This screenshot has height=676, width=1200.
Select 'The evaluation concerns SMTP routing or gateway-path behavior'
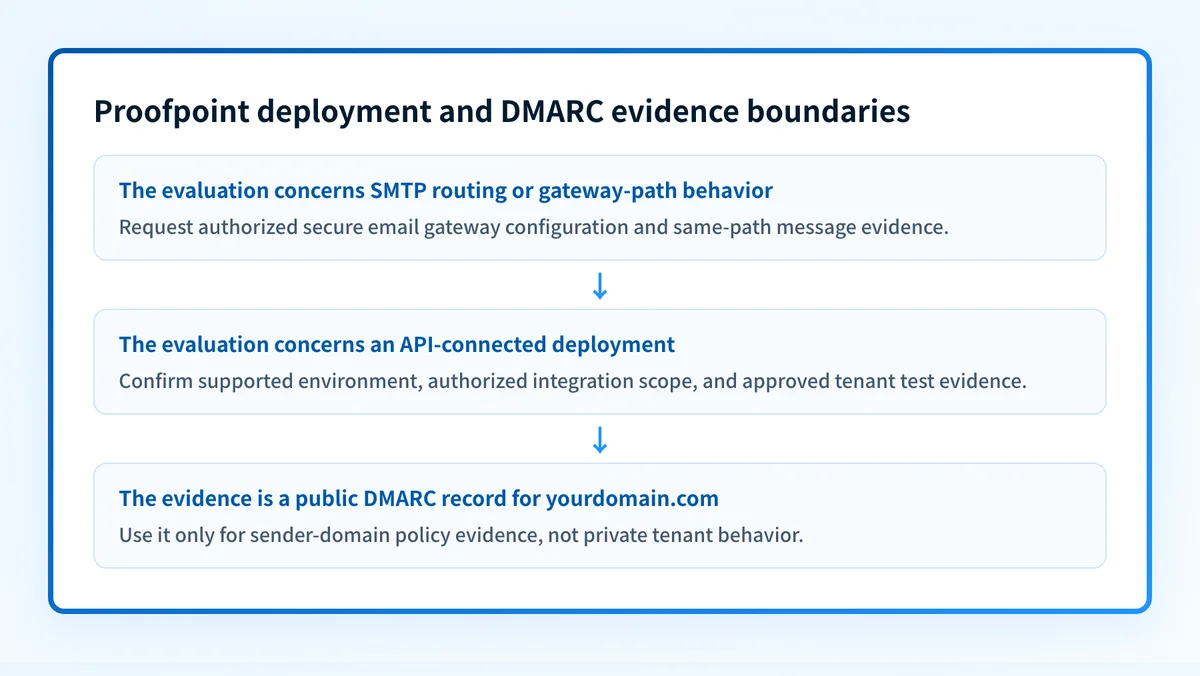446,190
